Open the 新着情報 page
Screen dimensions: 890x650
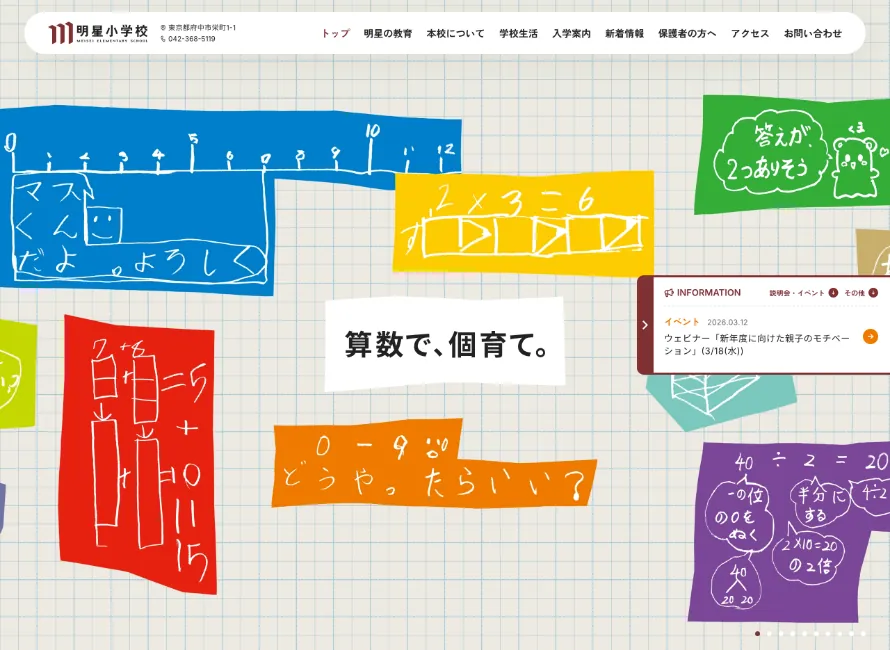click(624, 33)
